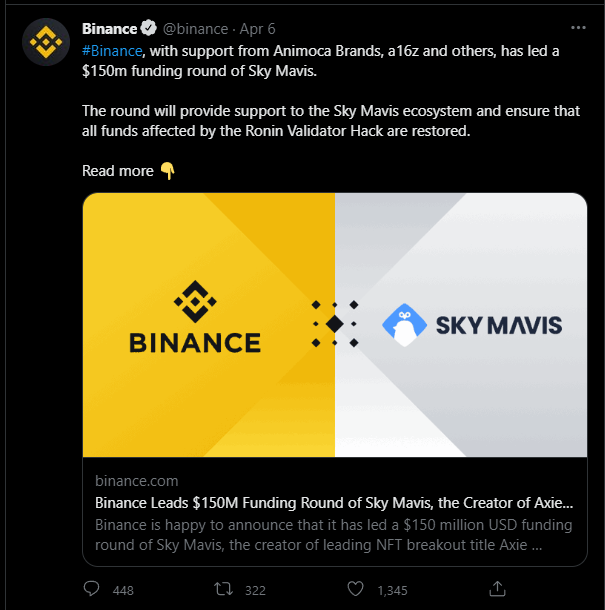Click the pointing-down emoji after Read more

click(168, 171)
